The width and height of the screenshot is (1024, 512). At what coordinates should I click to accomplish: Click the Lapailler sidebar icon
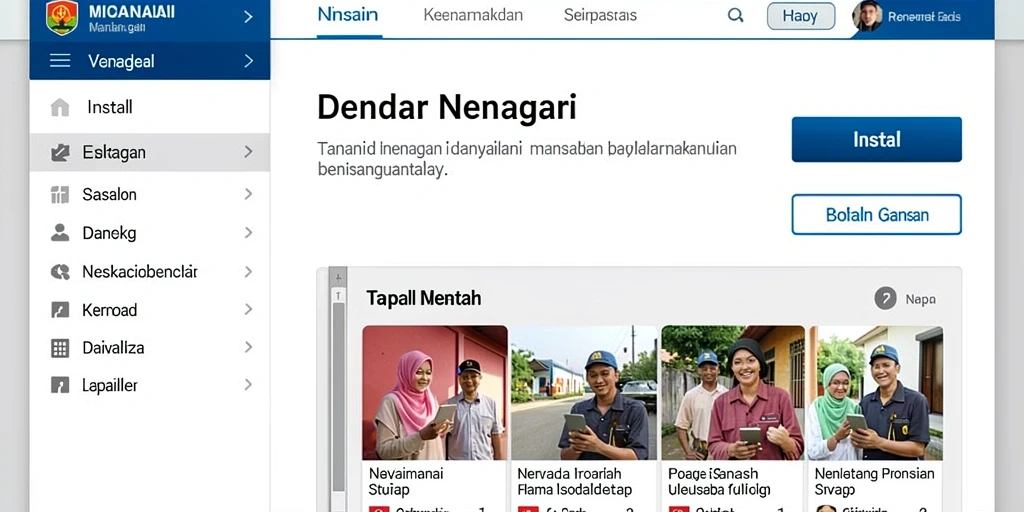tap(60, 385)
